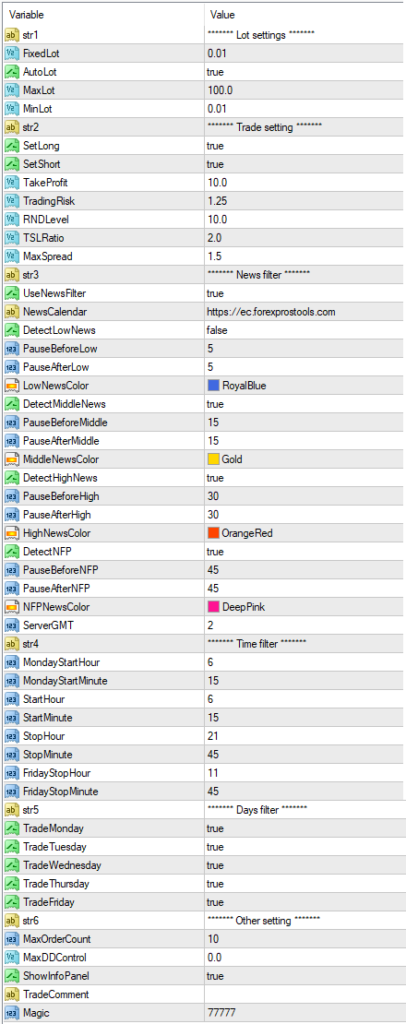406x1024 pixels.
Task: Click the integer icon beside MaxOrderCount
Action: [11, 940]
